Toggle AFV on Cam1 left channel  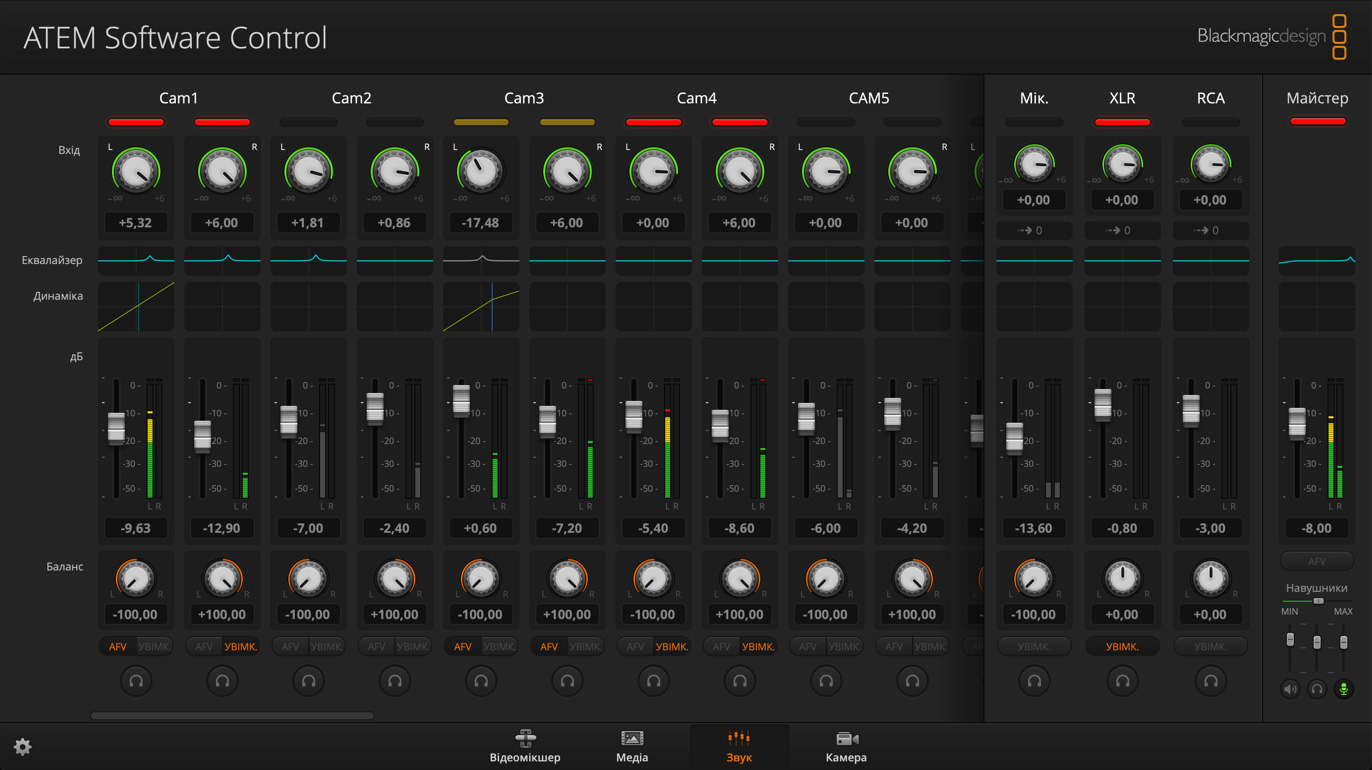pyautogui.click(x=118, y=647)
